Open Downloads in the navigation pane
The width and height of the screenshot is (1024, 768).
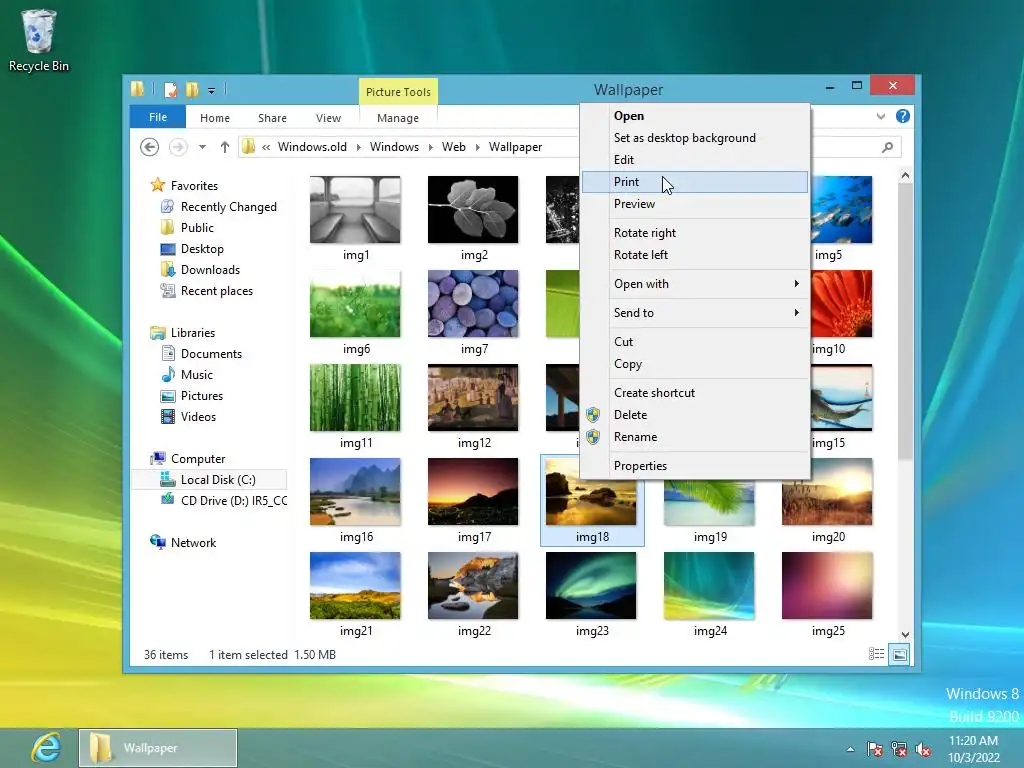[x=210, y=270]
